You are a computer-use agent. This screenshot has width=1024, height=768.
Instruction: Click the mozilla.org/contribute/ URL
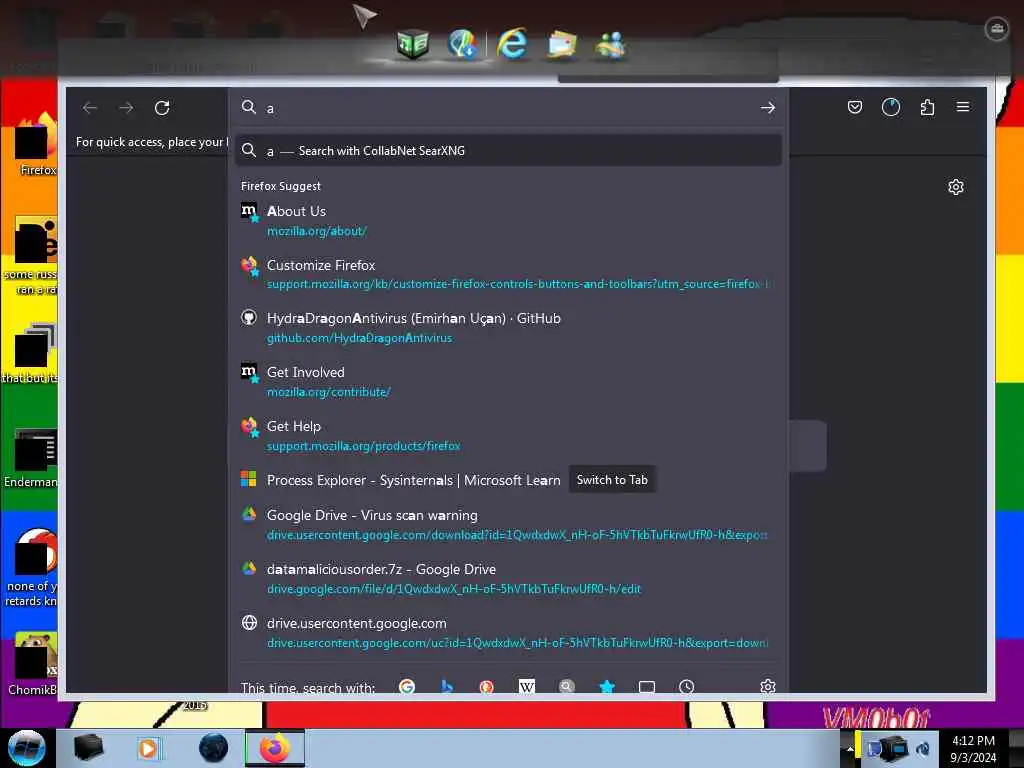328,392
